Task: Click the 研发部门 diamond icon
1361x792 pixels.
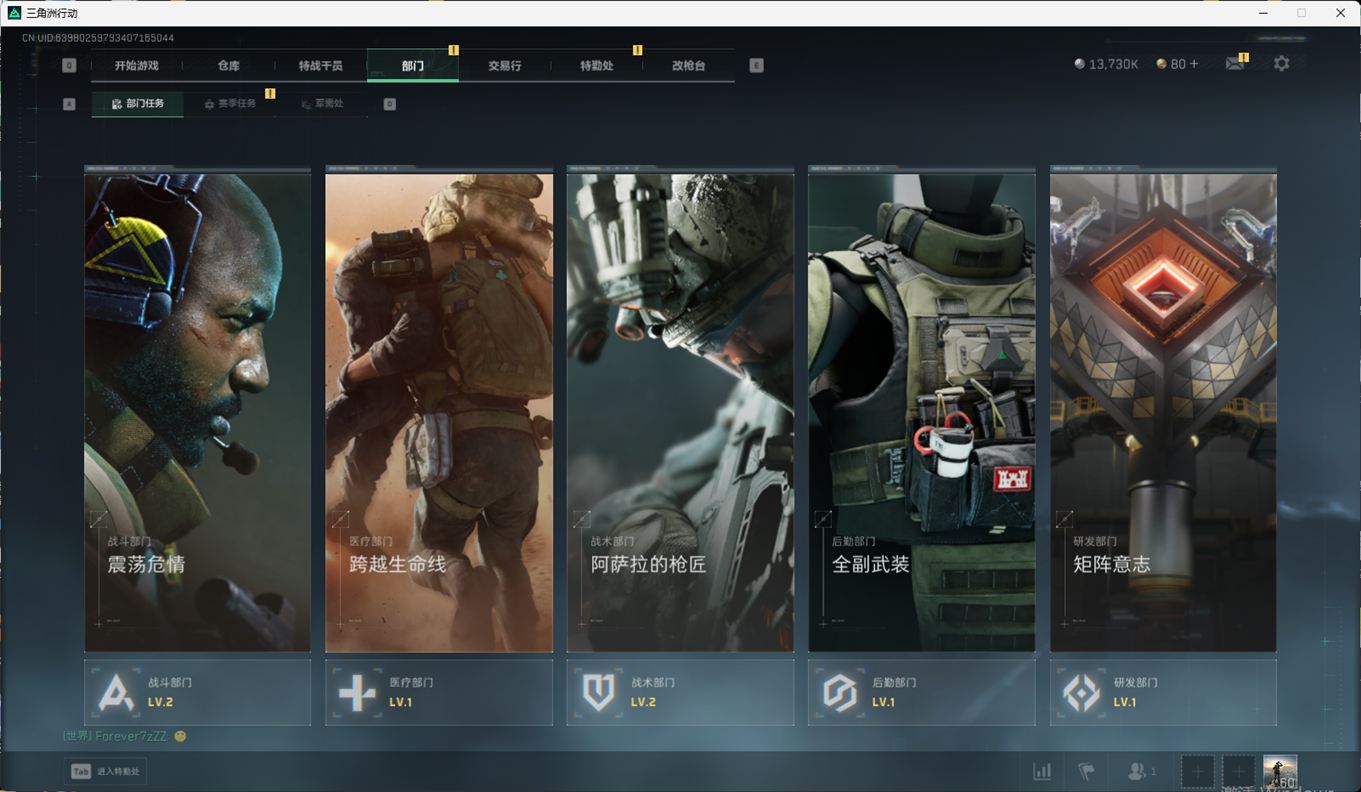Action: [1081, 692]
